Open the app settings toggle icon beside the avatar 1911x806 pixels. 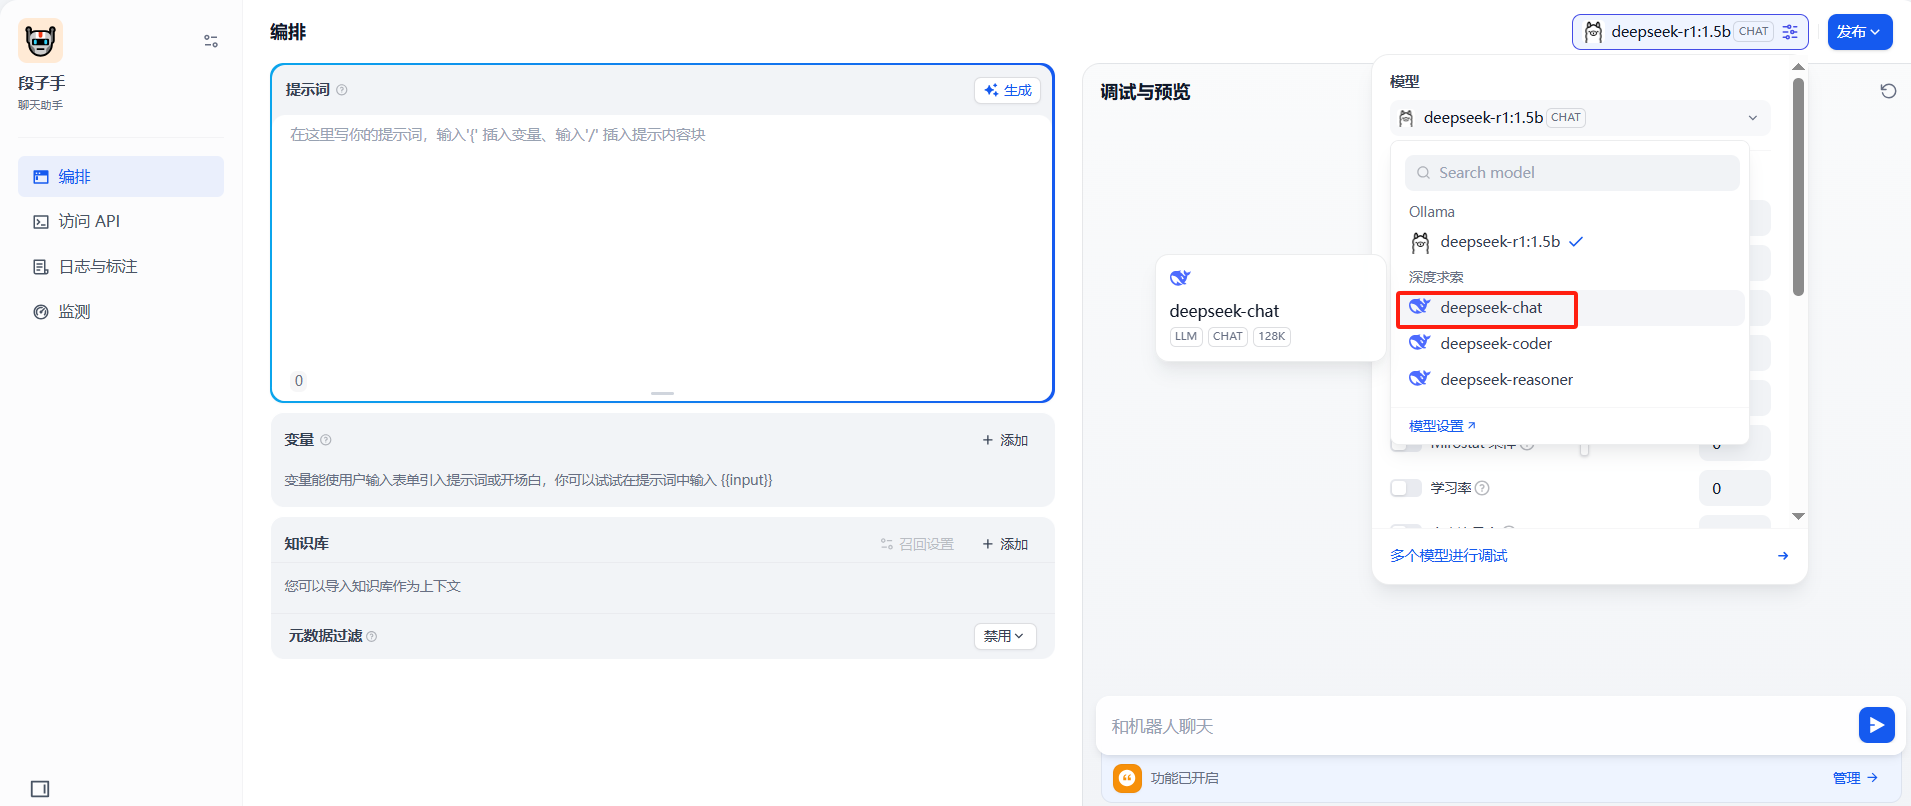tap(211, 41)
